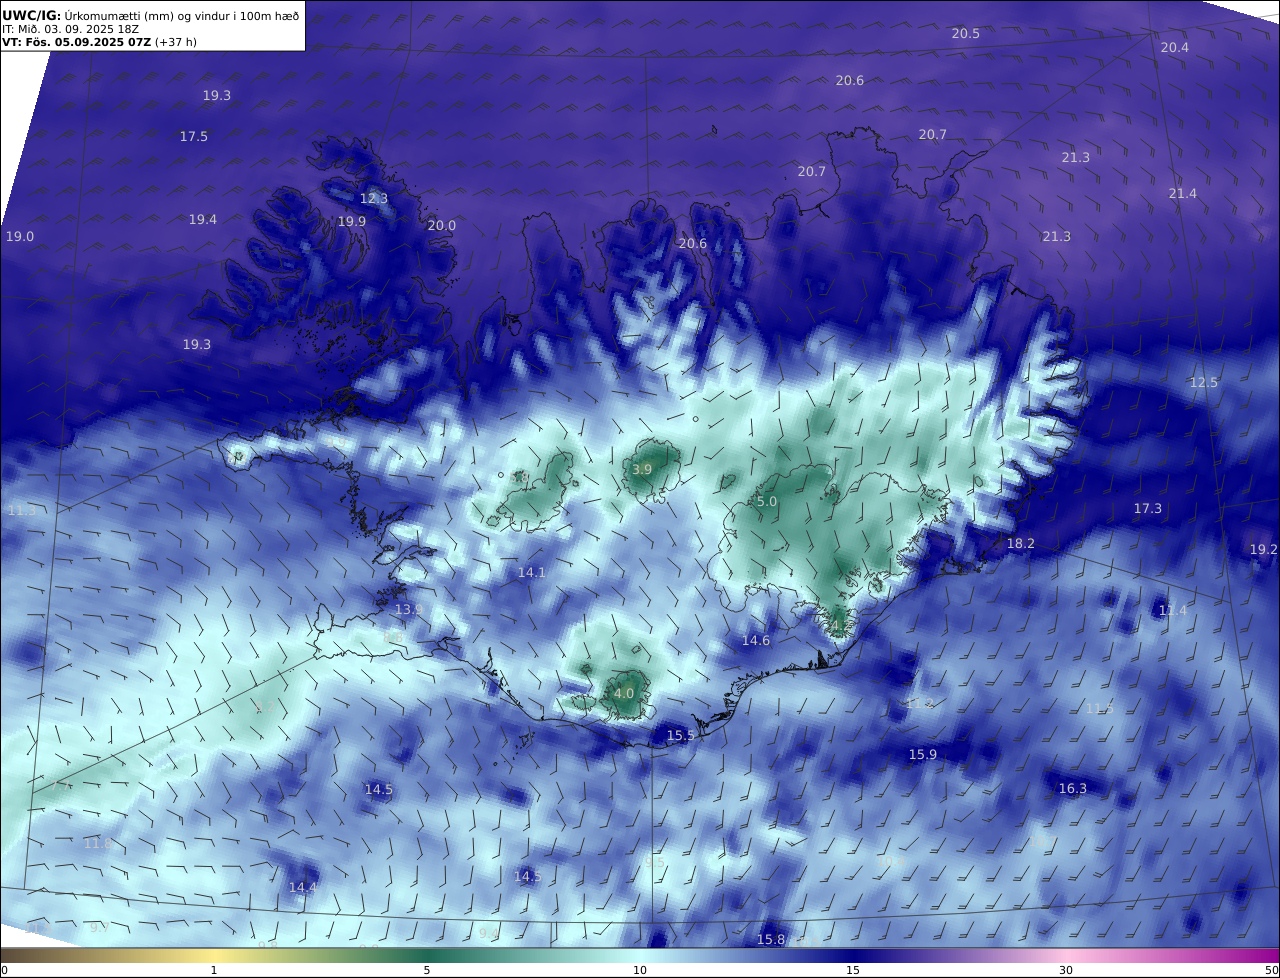Click the value label 14.4 on the map
Viewport: 1280px width, 978px height.
pos(303,888)
